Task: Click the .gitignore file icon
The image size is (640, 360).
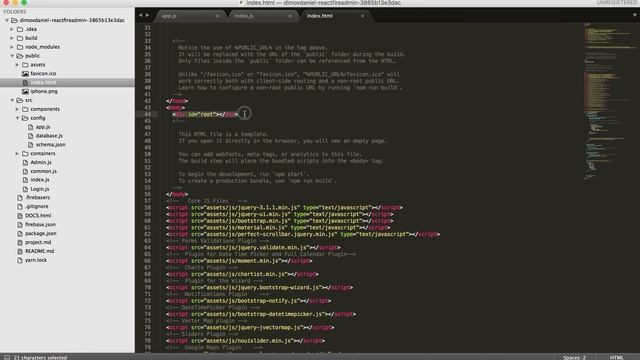Action: (x=20, y=207)
